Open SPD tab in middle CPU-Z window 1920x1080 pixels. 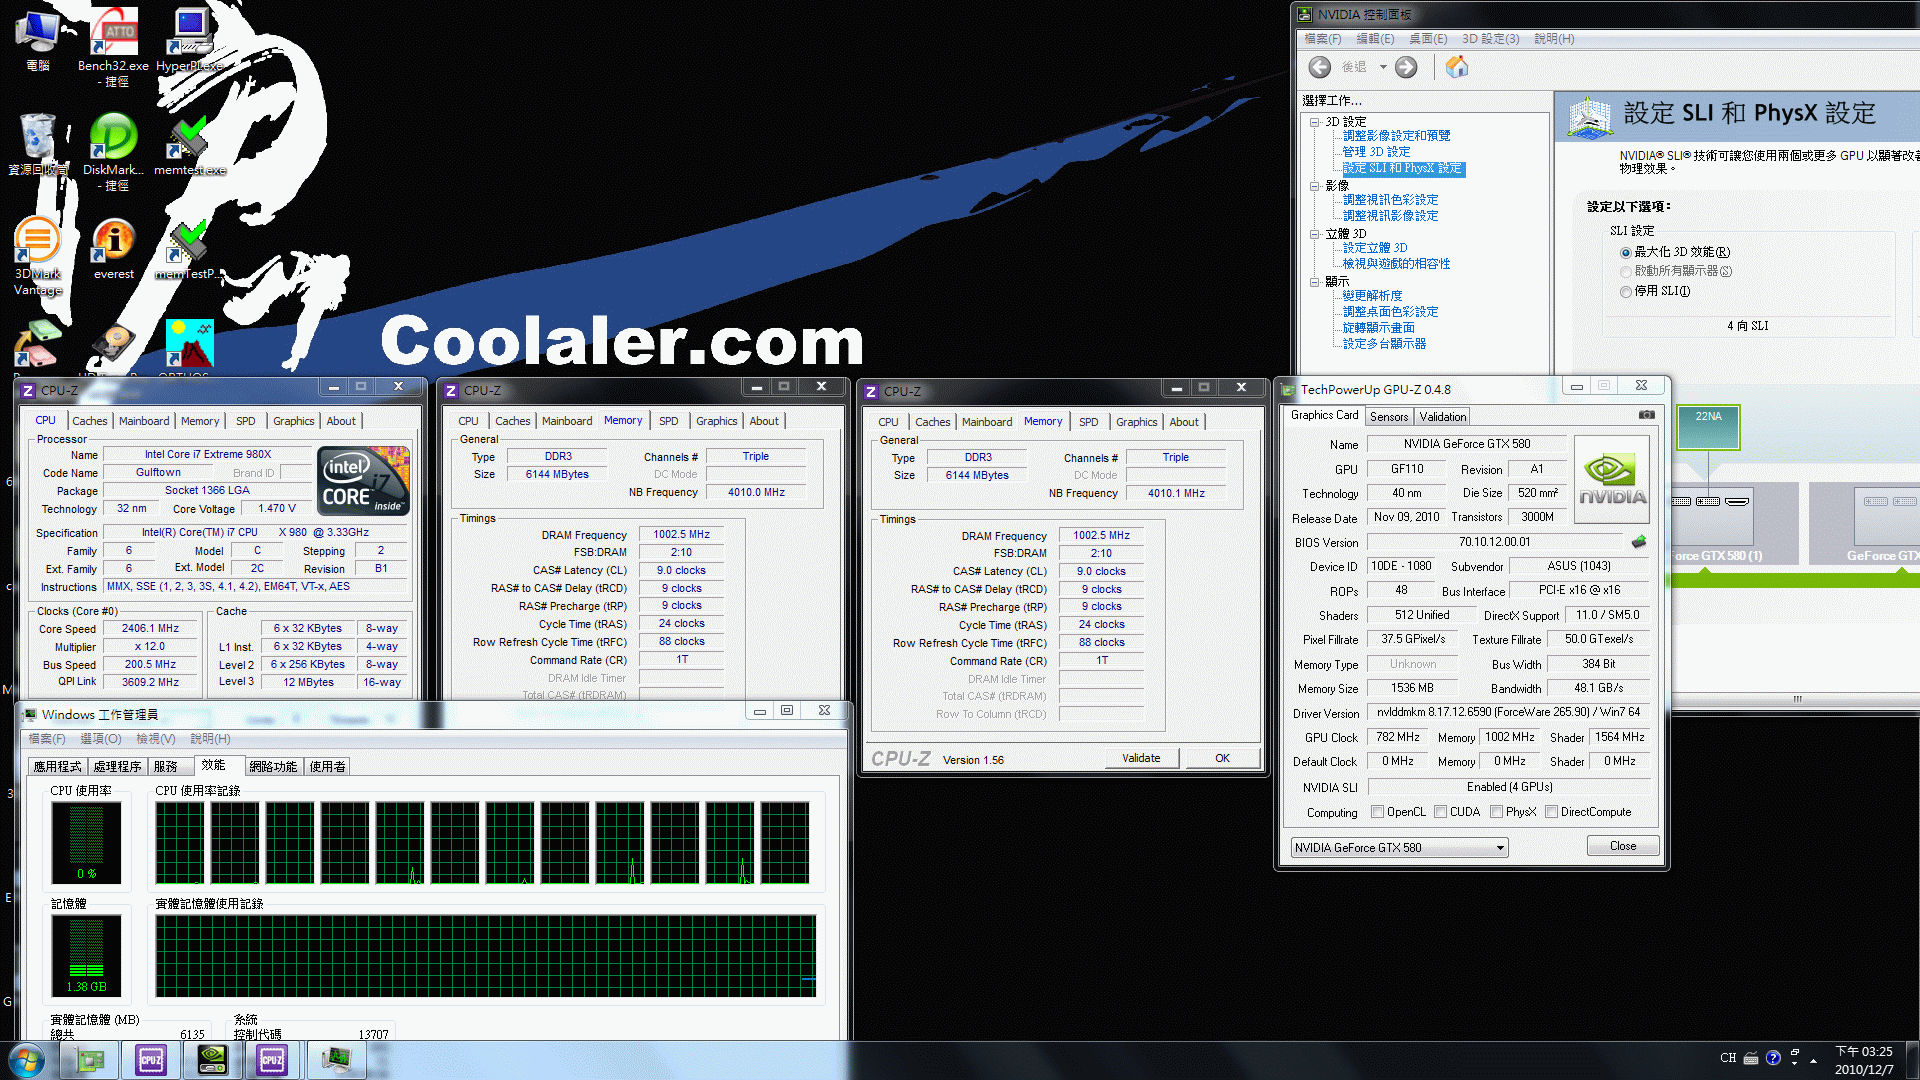[x=669, y=421]
